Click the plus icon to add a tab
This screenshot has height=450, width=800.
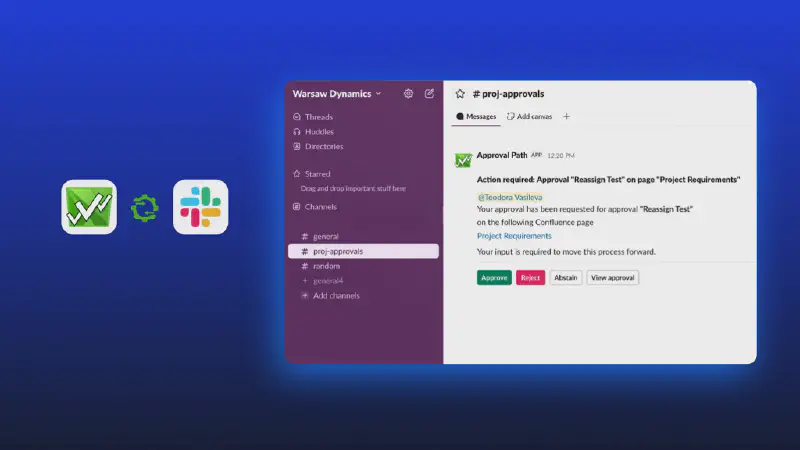566,116
